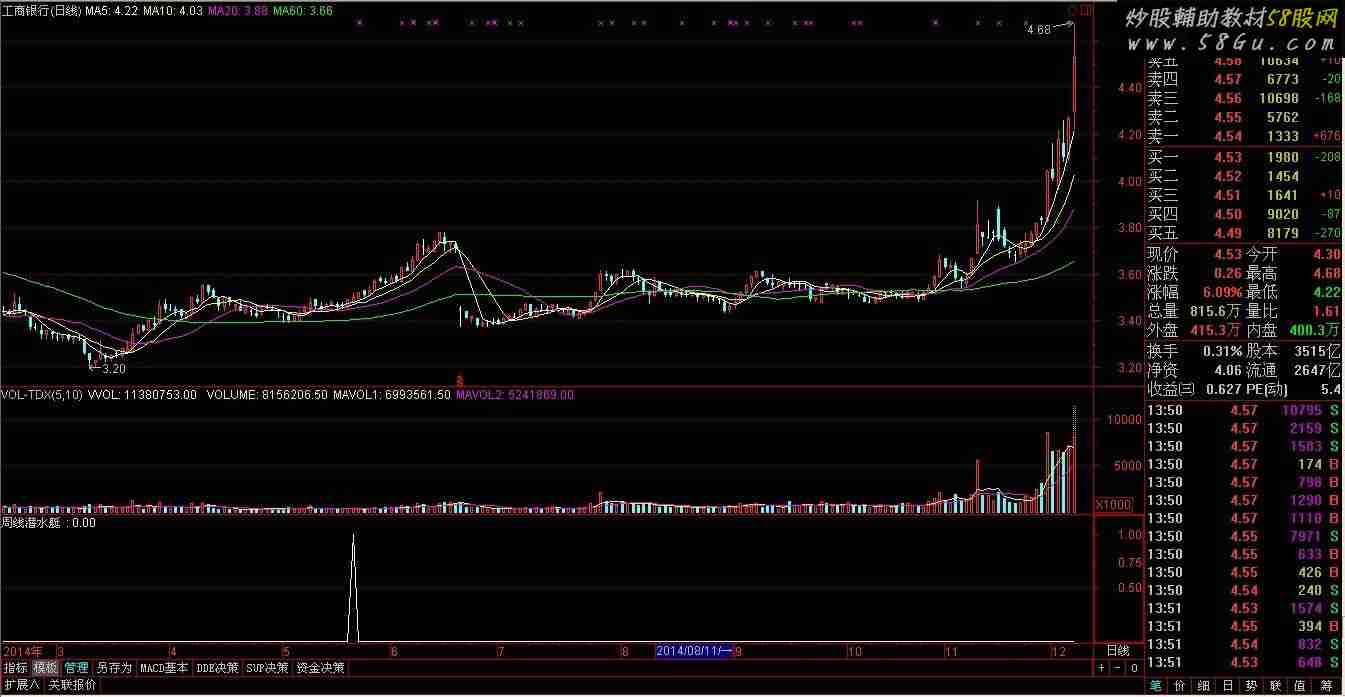Click the 买三 4.51 bid row
This screenshot has height=697, width=1345.
click(x=1243, y=195)
